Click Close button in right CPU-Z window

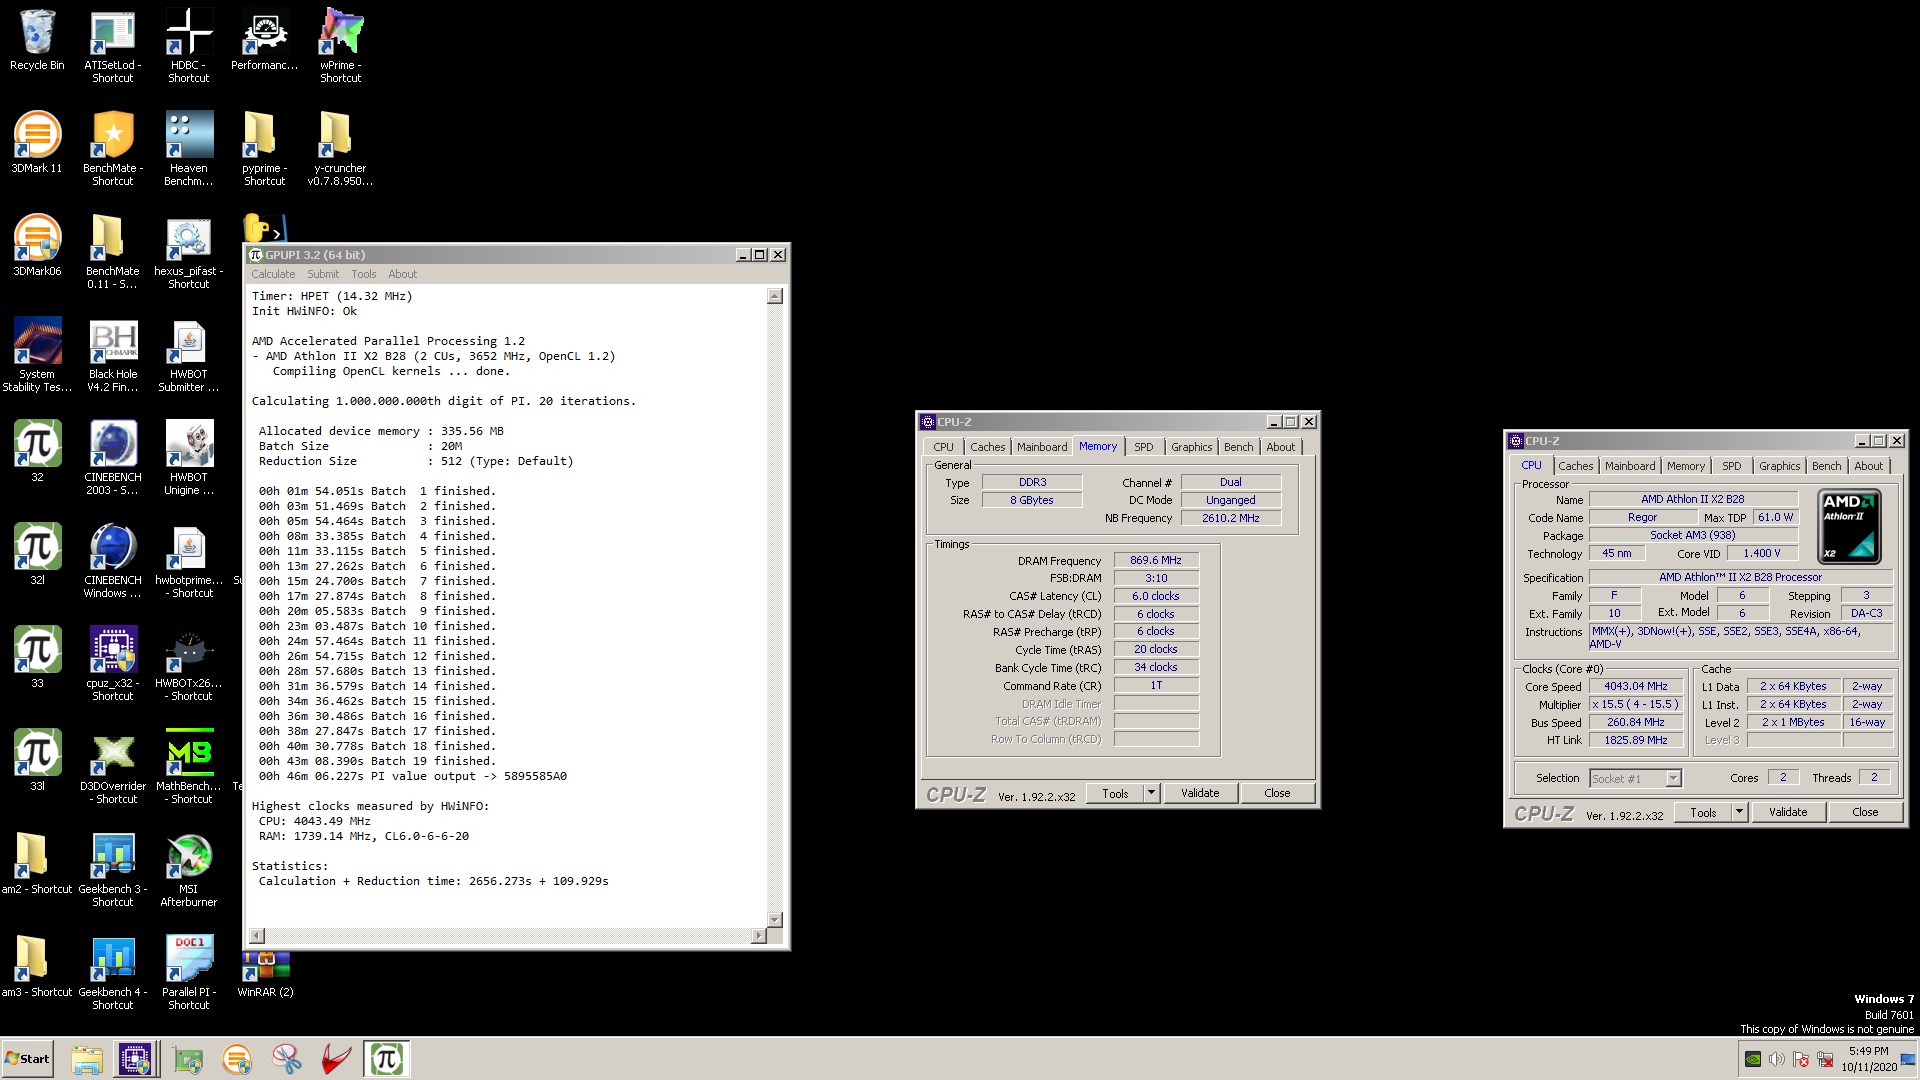[1865, 812]
